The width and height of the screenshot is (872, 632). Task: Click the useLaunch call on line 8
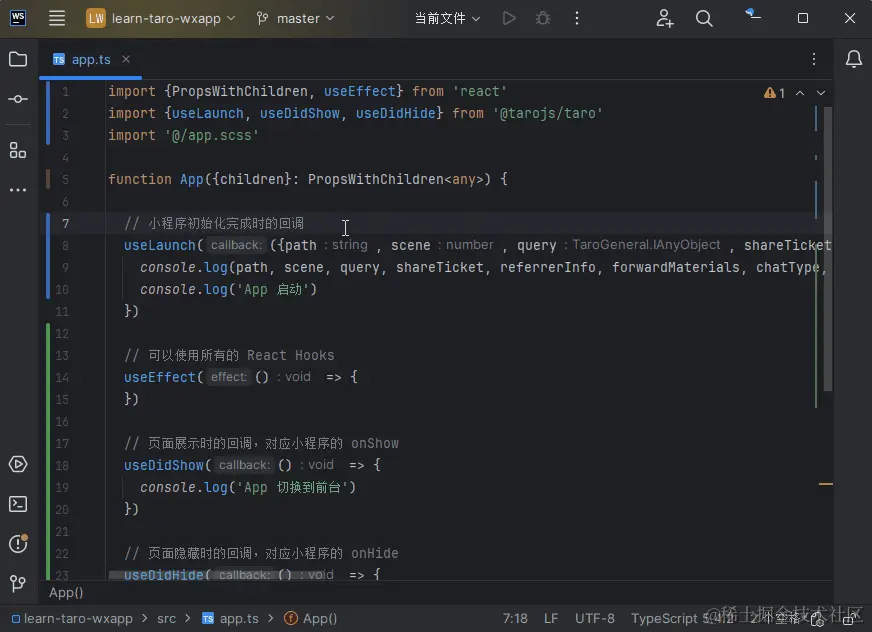(x=159, y=245)
